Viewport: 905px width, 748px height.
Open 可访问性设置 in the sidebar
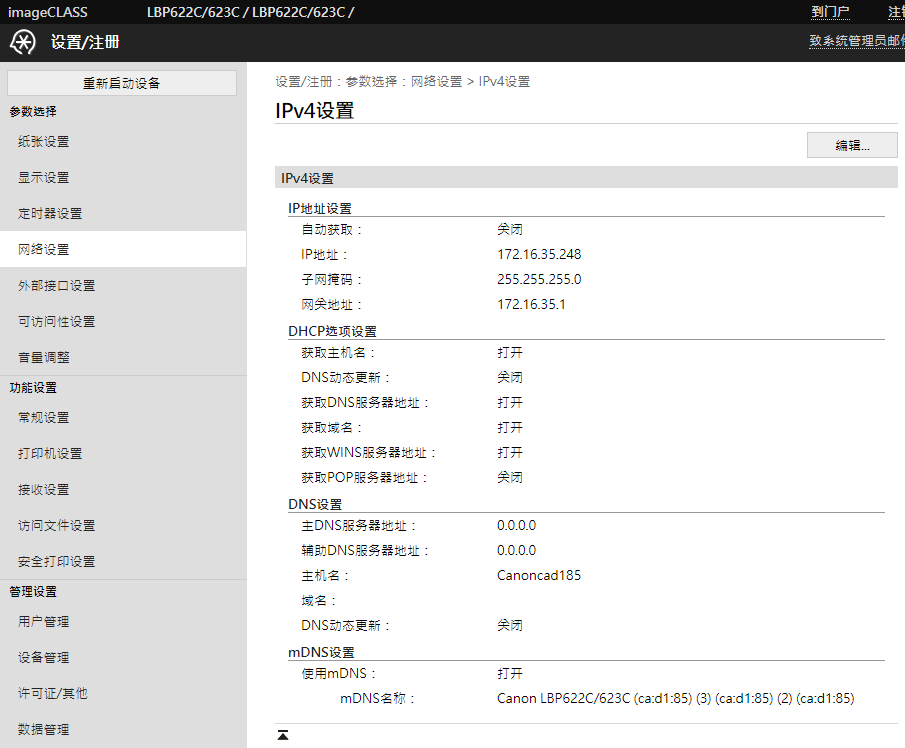[x=123, y=321]
